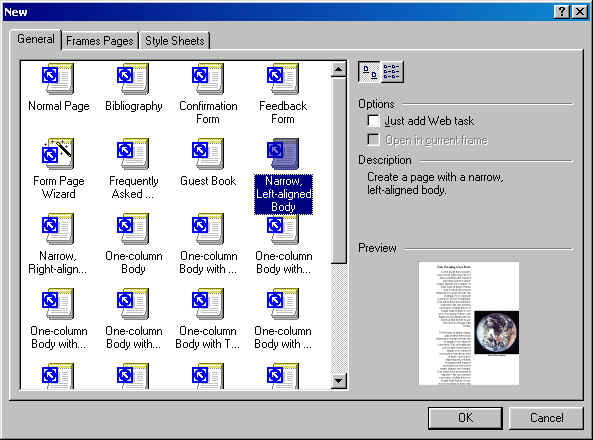Enable Just add Web task checkbox
Screen dimensions: 593x440
click(x=373, y=121)
